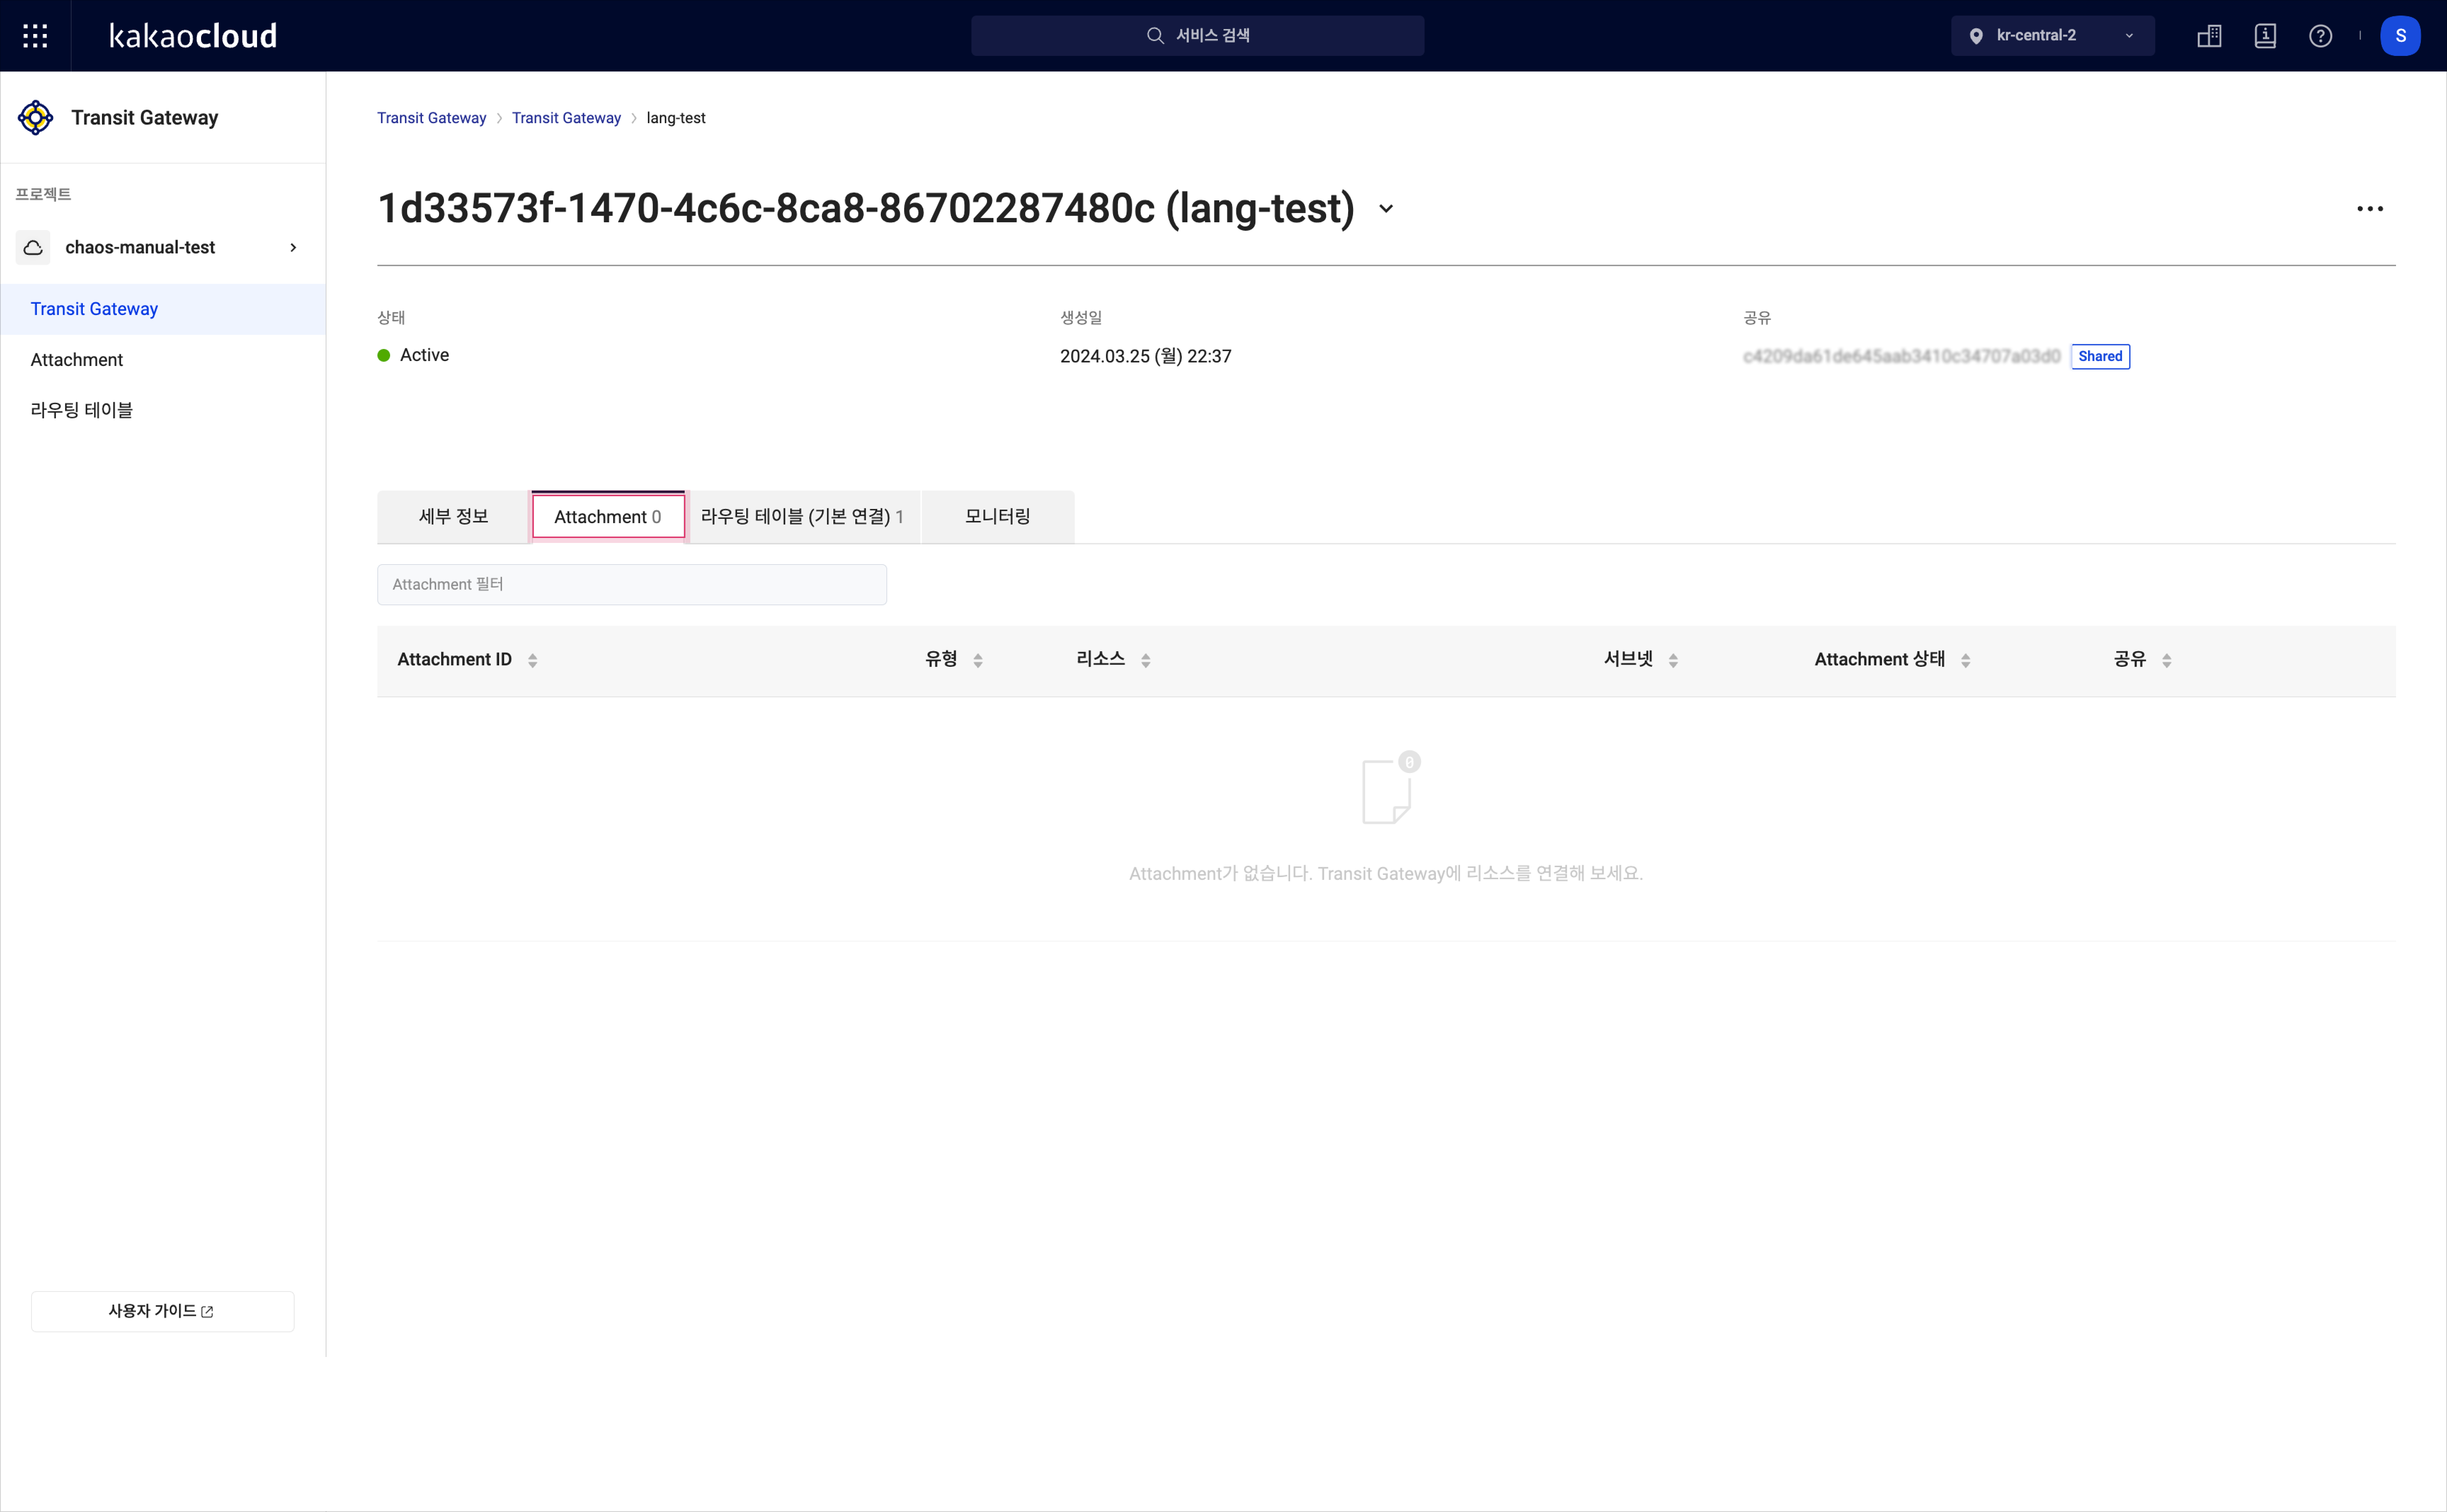The height and width of the screenshot is (1512, 2447).
Task: Click the region location pin icon
Action: pos(1976,36)
